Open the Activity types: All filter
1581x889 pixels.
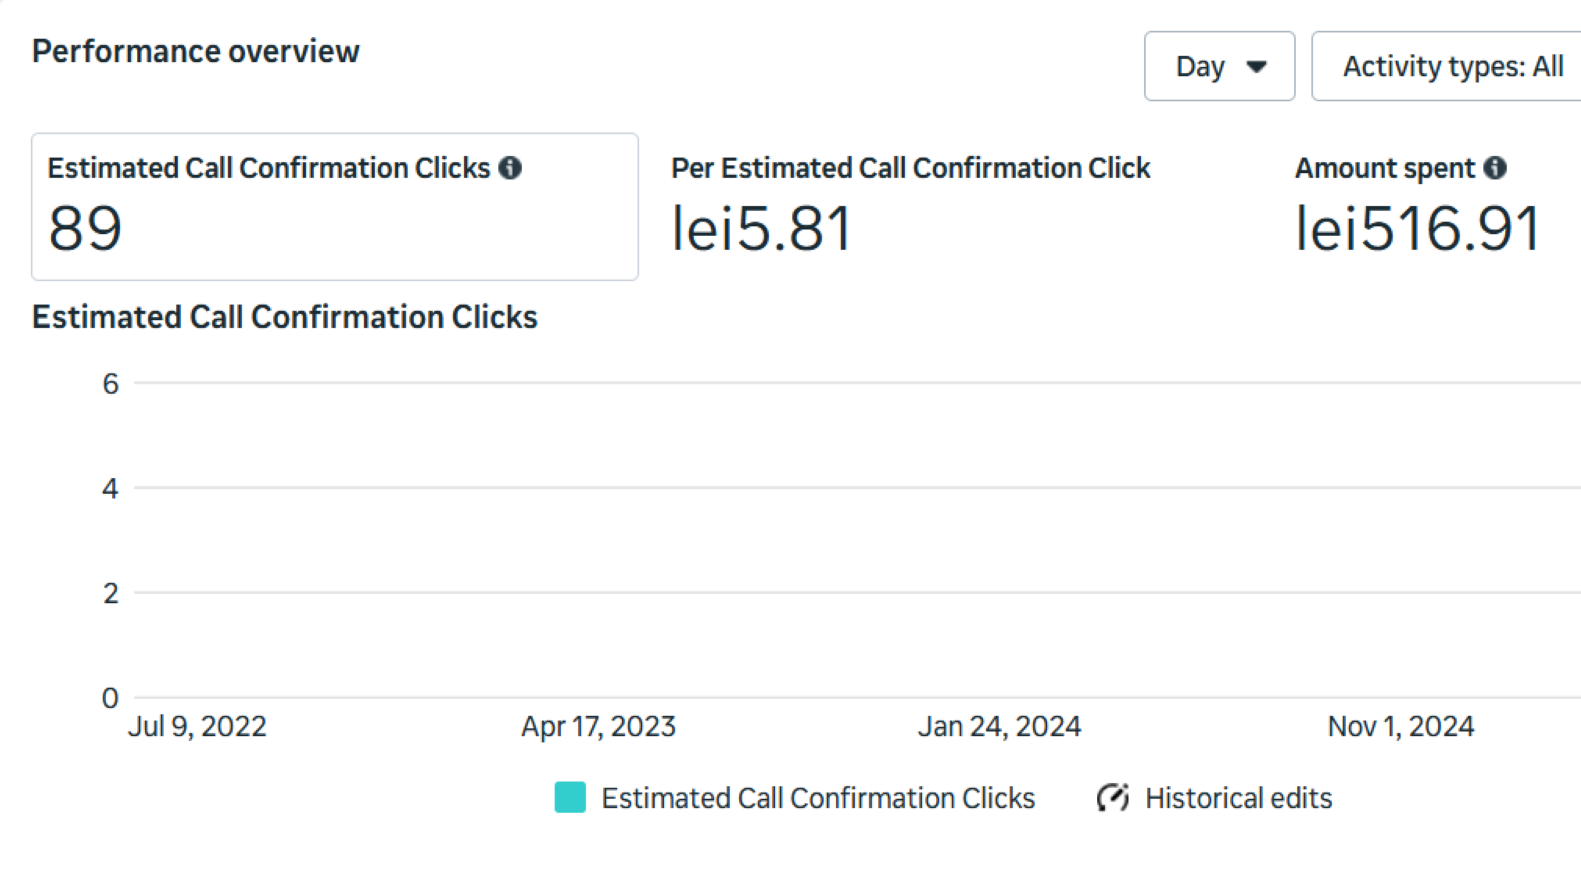coord(1452,67)
